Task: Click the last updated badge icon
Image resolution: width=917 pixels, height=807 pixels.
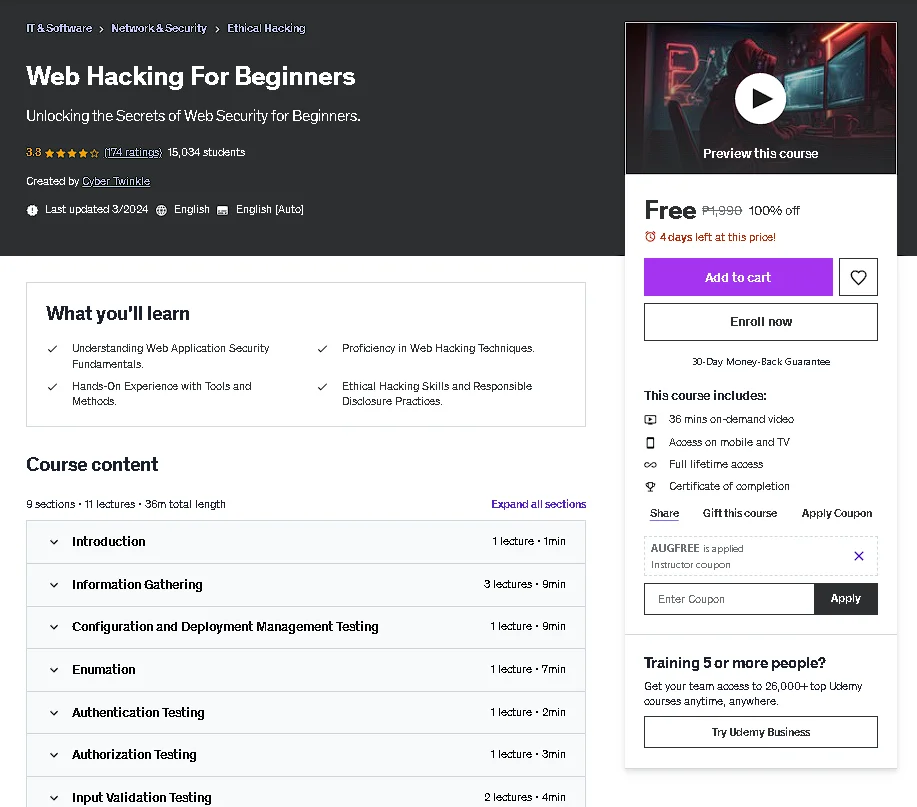Action: click(x=32, y=210)
